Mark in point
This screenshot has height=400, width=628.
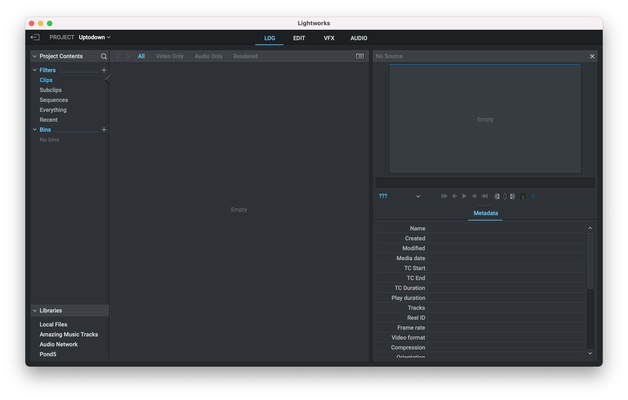pyautogui.click(x=497, y=196)
